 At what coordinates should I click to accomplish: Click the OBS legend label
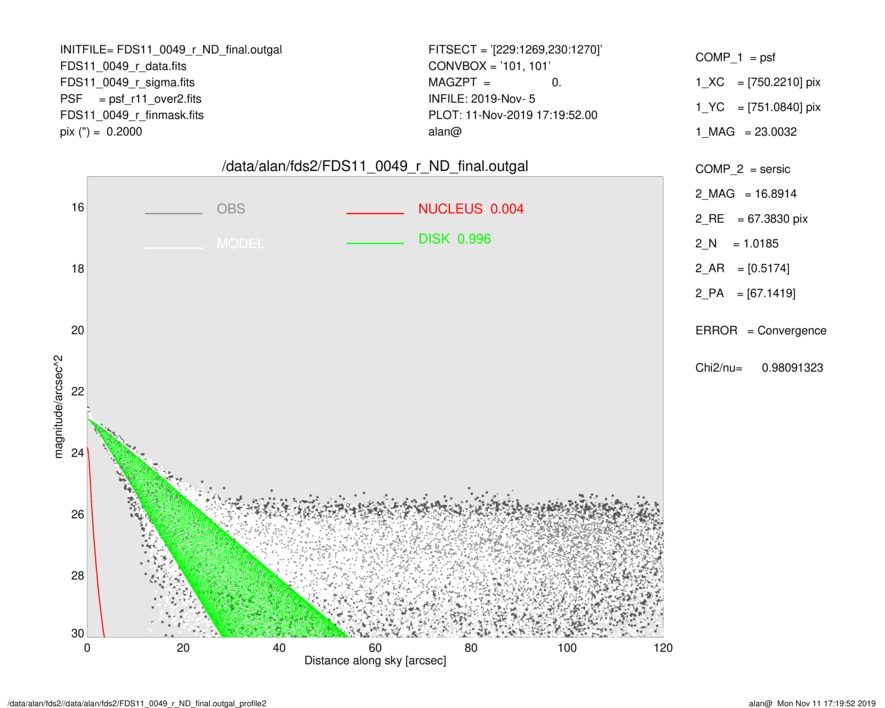click(x=231, y=209)
